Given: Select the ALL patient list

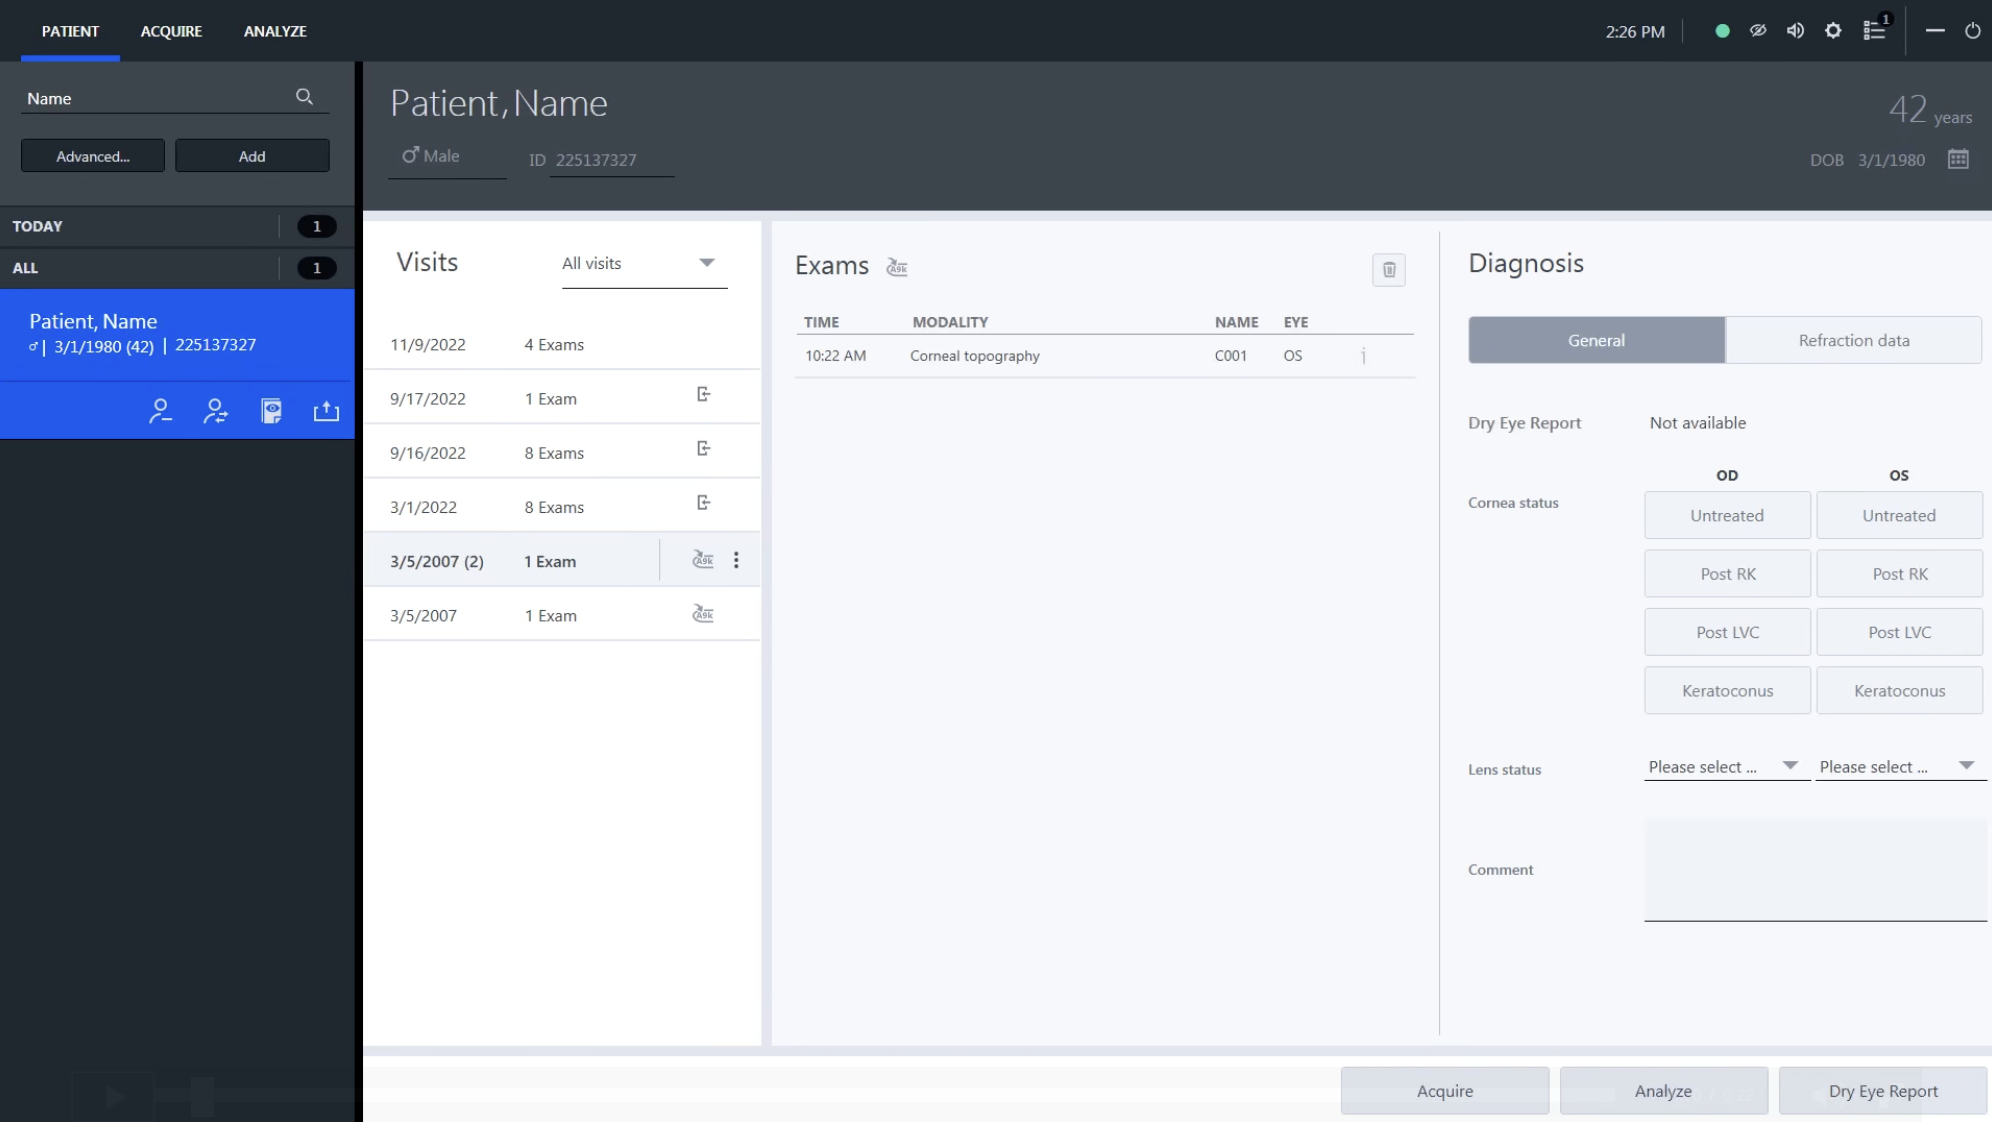Looking at the screenshot, I should [177, 268].
